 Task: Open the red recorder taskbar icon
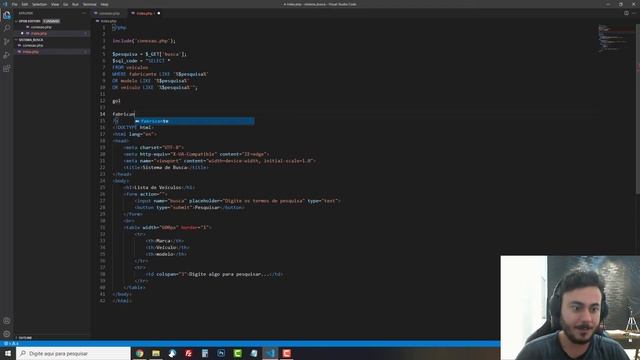click(287, 353)
